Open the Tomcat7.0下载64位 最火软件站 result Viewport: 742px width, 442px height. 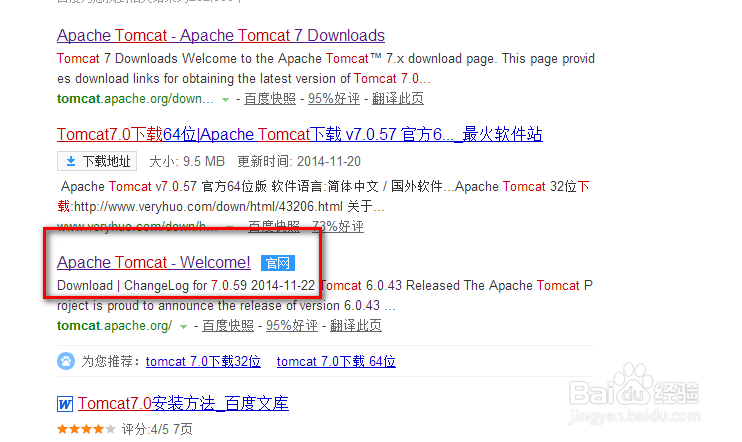pos(300,134)
